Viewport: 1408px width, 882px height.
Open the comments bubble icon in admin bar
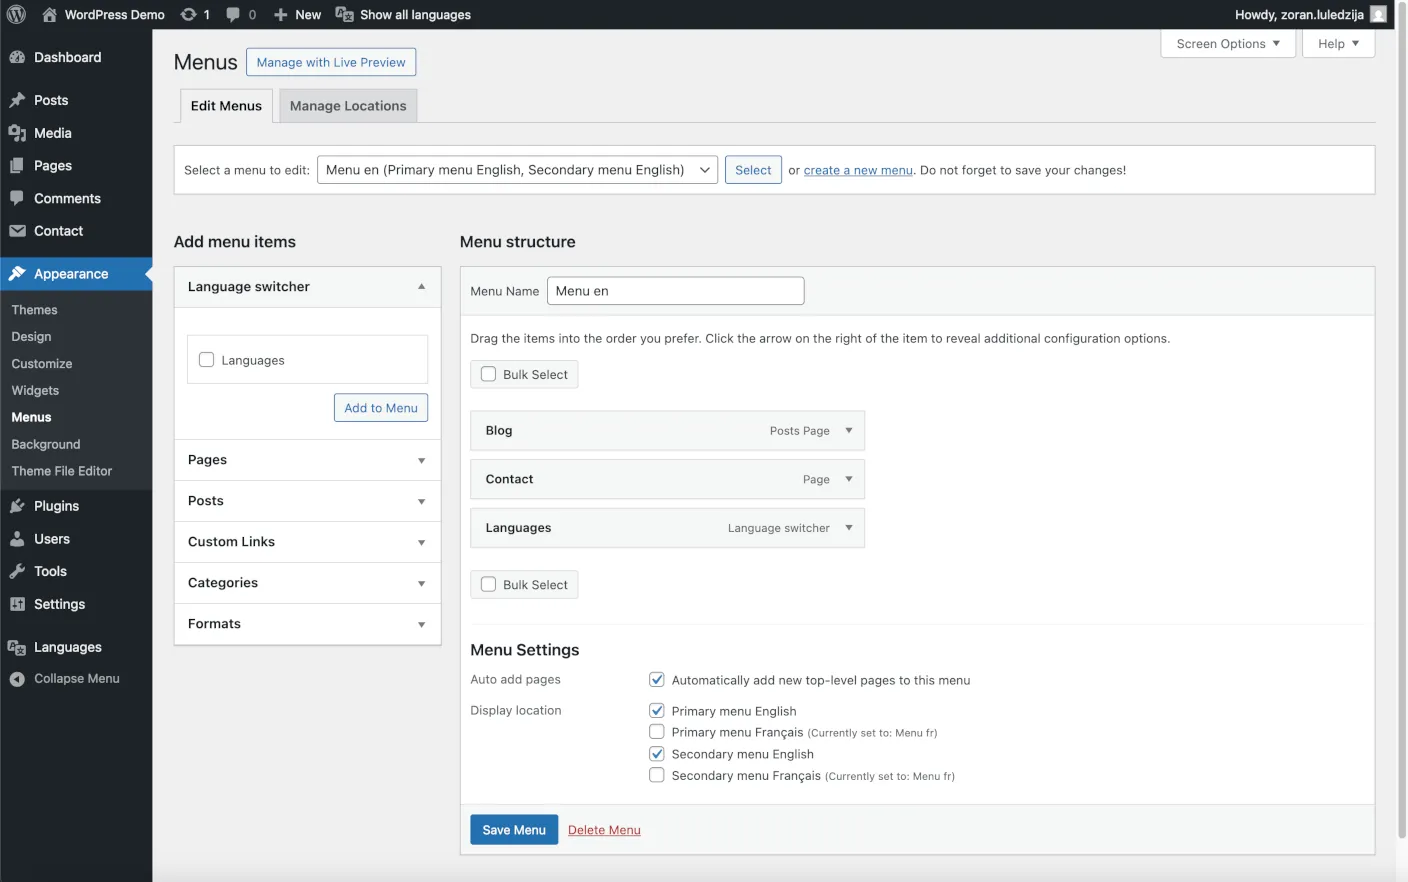tap(233, 14)
